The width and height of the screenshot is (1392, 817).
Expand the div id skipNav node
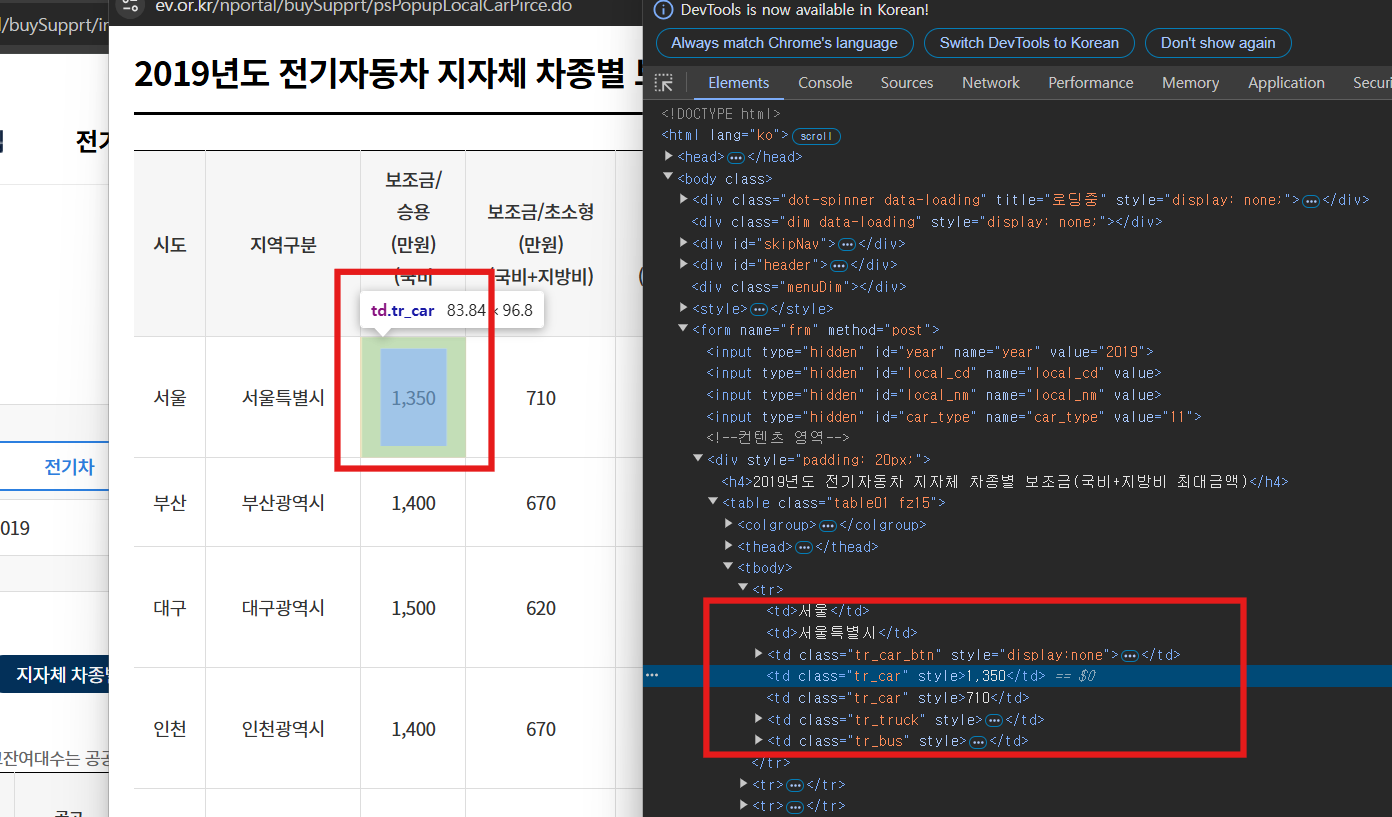(x=684, y=243)
